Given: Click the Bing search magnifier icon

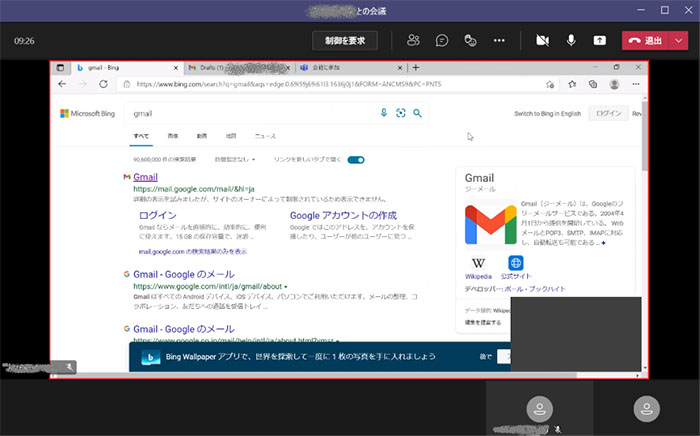Looking at the screenshot, I should point(418,113).
